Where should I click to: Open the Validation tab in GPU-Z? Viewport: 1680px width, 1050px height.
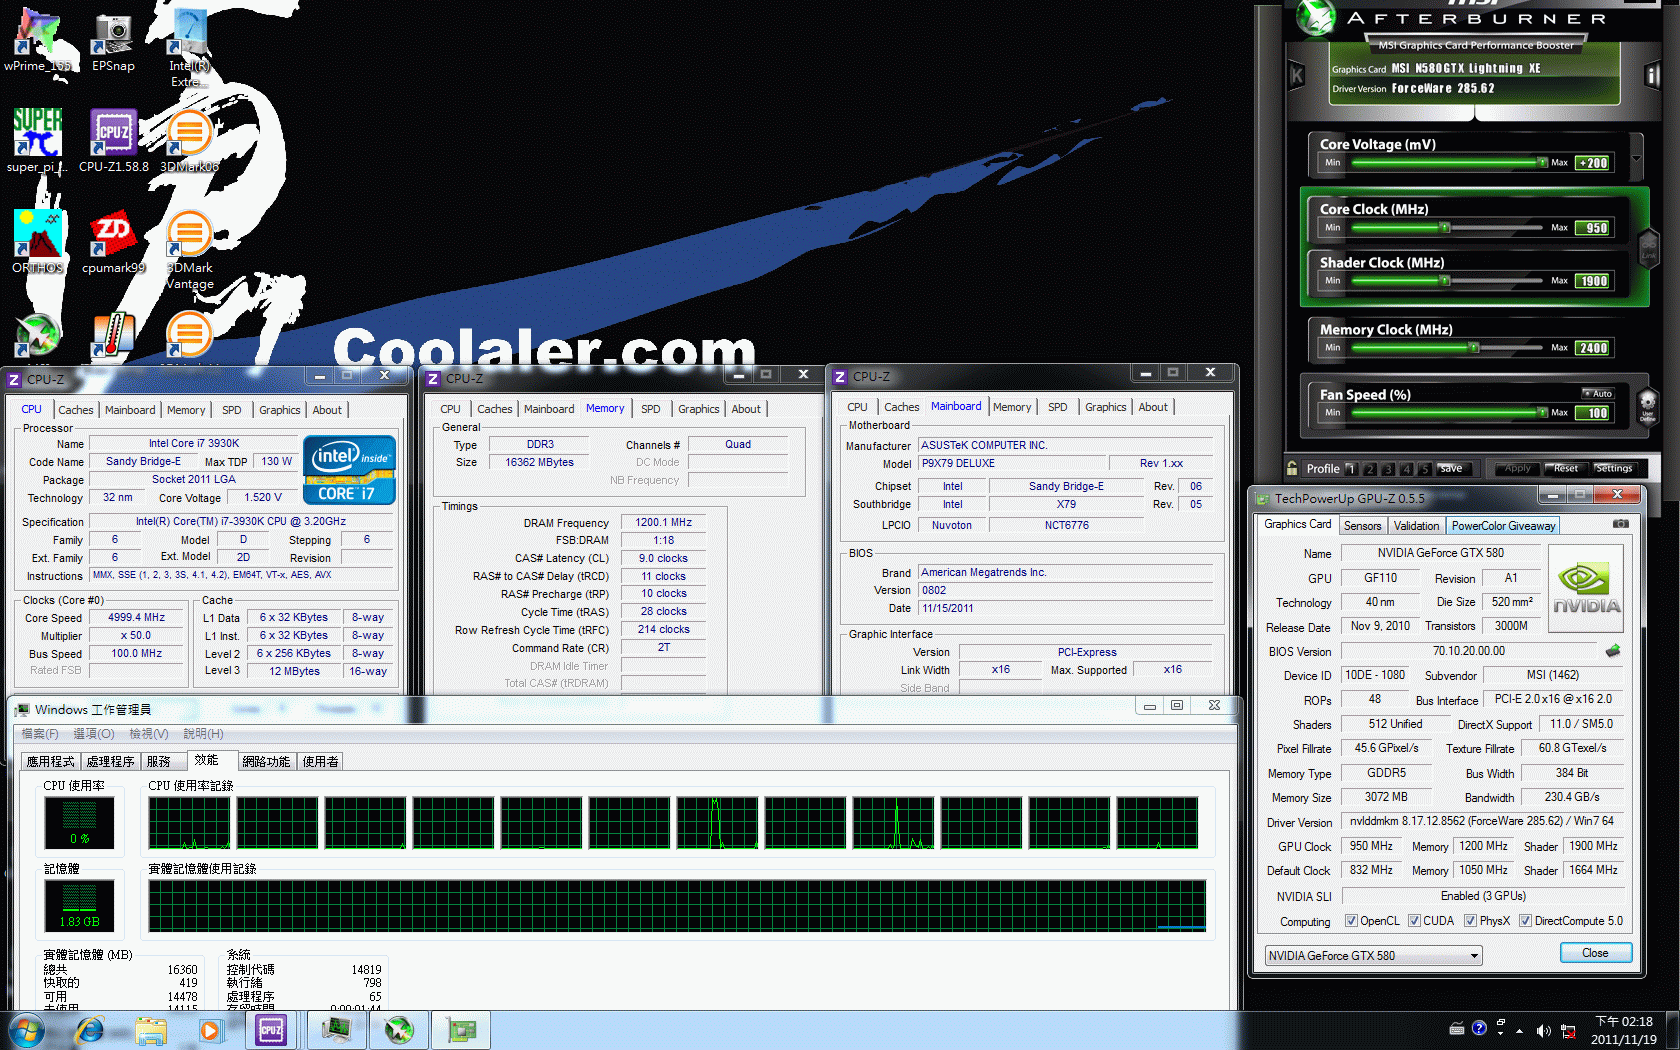1416,526
